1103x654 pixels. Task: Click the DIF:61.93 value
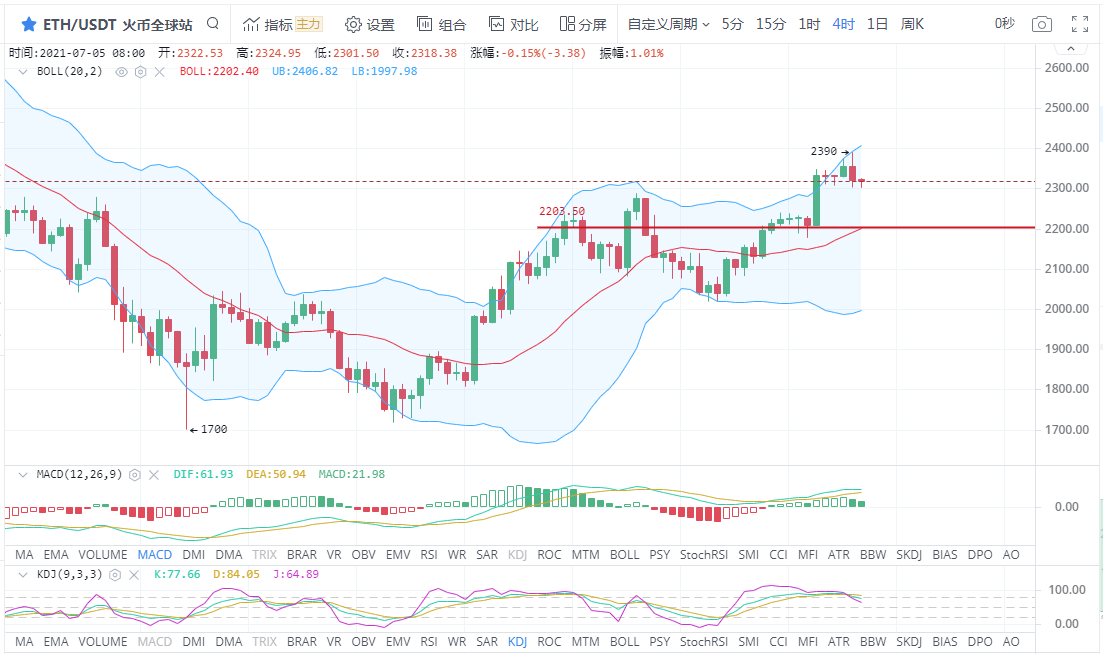click(203, 475)
